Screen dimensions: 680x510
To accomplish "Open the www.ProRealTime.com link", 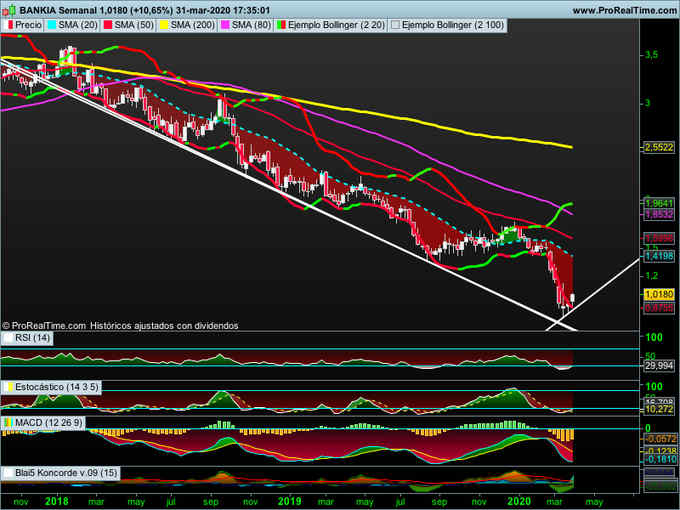I will point(625,10).
